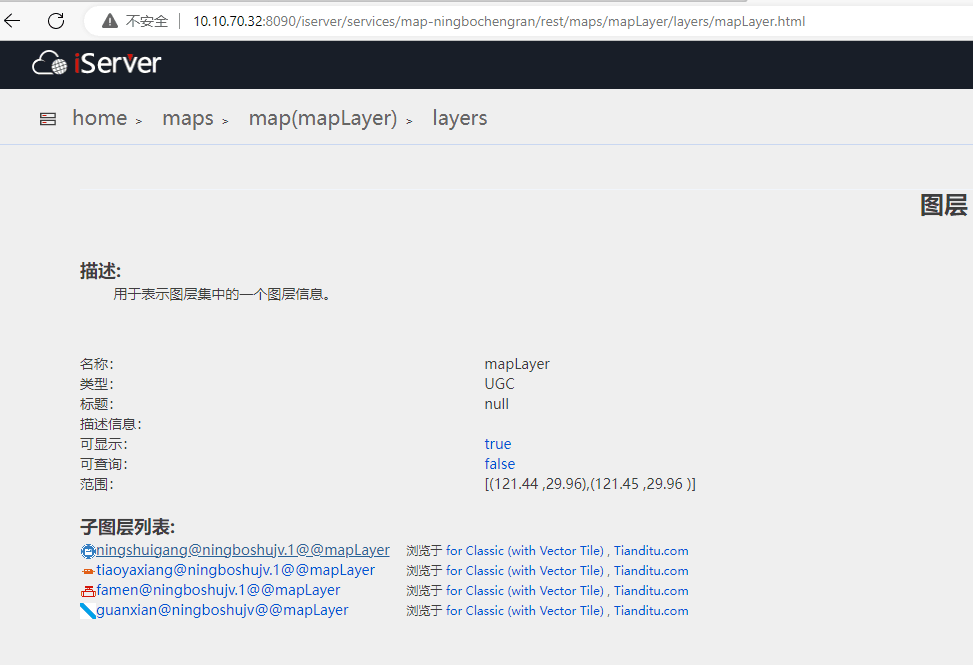Open map(mapLayer) breadcrumb item
Screen dimensions: 973x665
coord(323,118)
